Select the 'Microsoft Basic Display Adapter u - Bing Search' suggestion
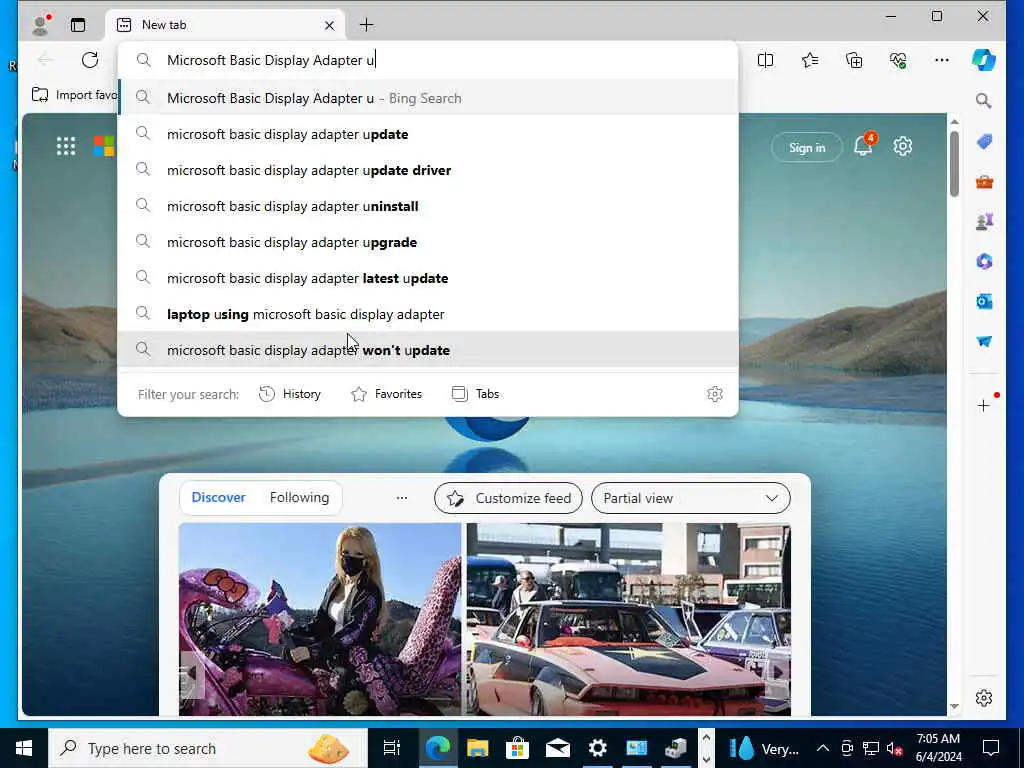 pos(428,98)
